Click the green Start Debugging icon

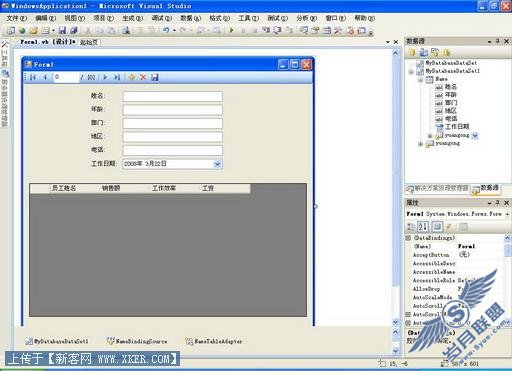(232, 31)
